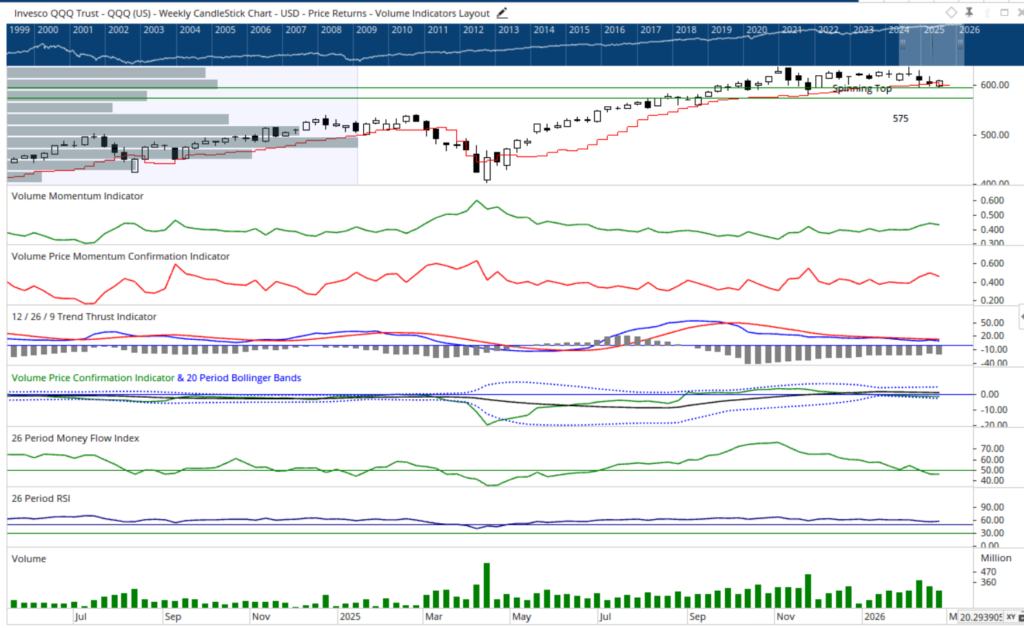The height and width of the screenshot is (628, 1024).
Task: Click the 575 price level annotation
Action: coord(902,119)
